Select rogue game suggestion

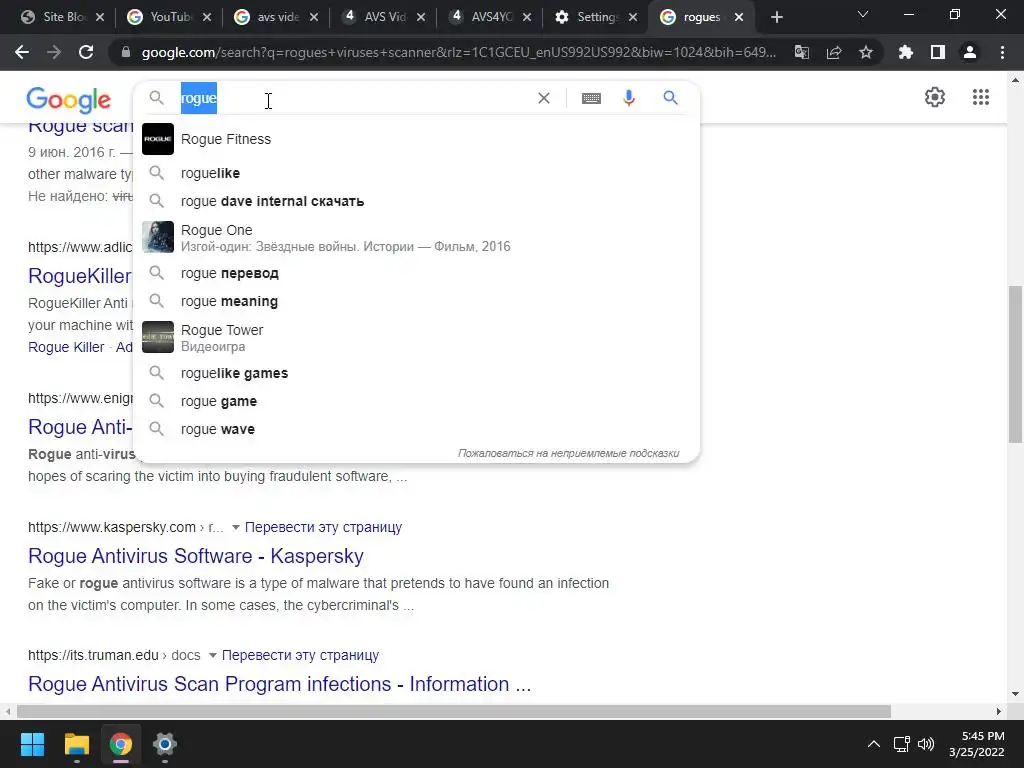coord(416,401)
